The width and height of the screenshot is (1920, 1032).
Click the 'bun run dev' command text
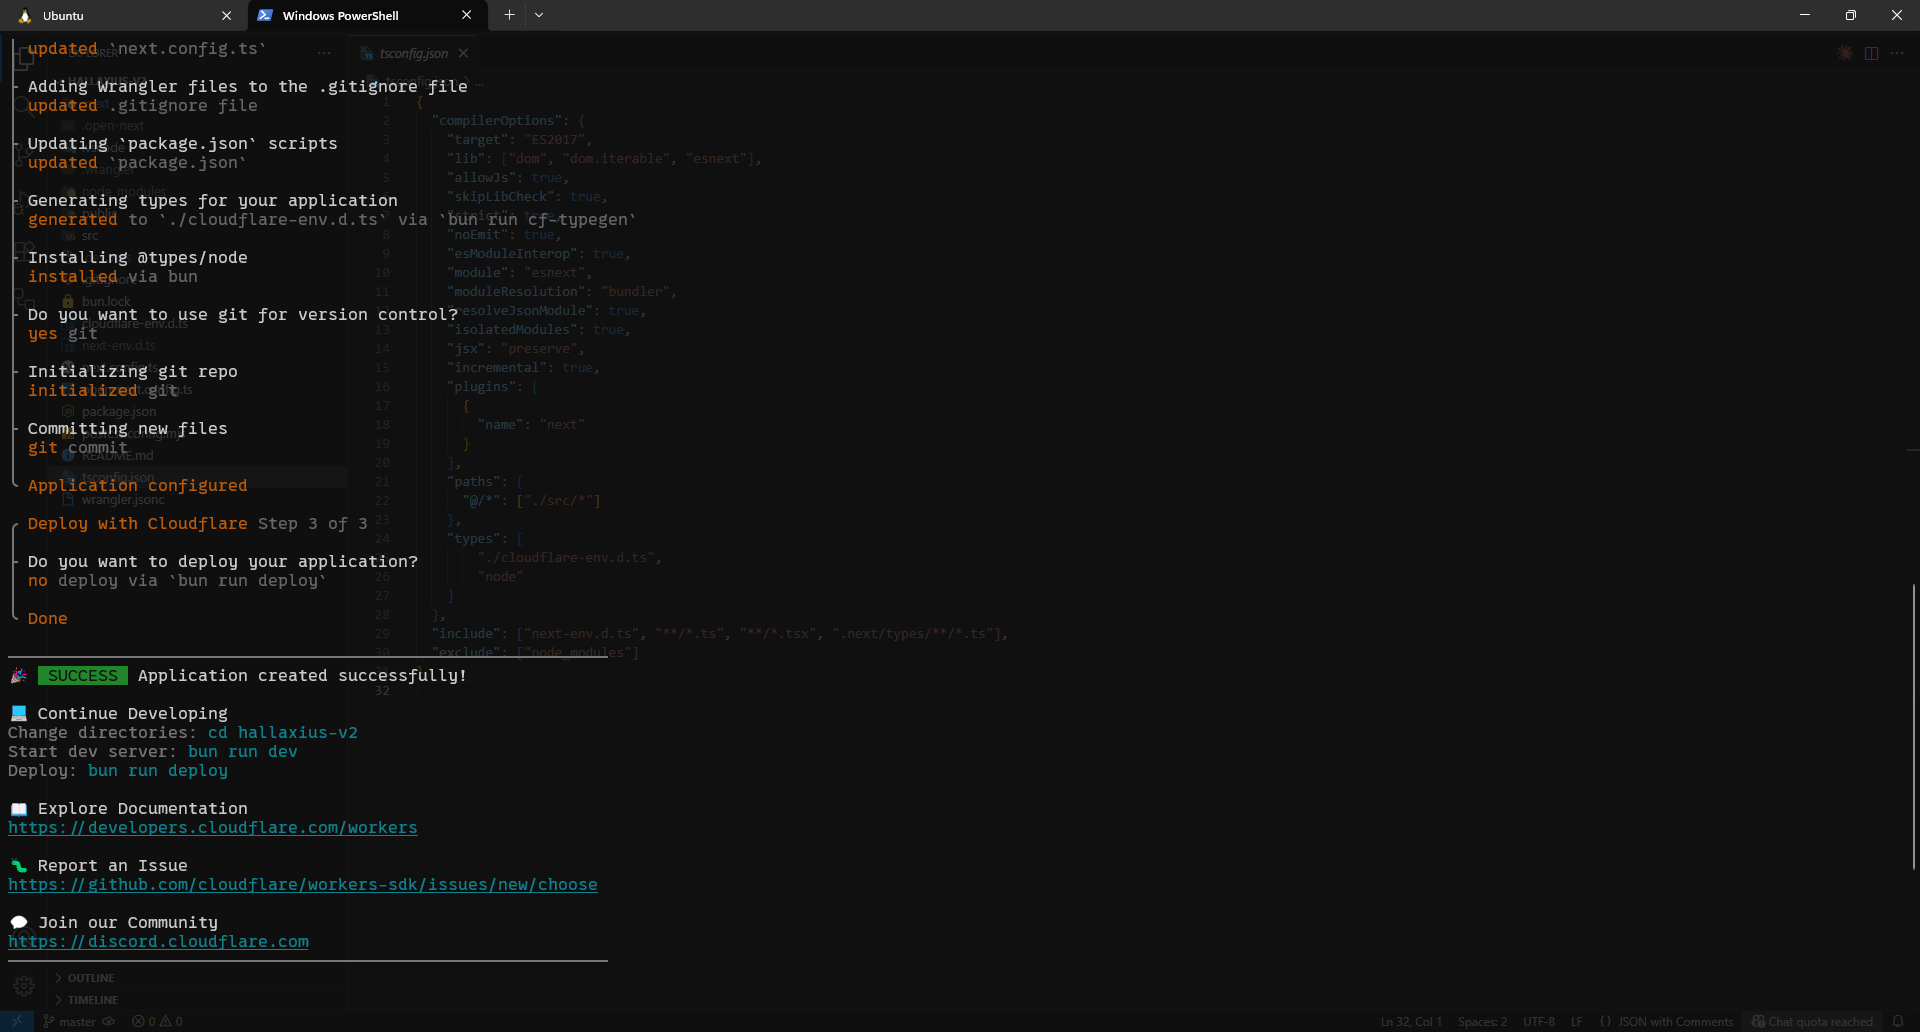[x=243, y=752]
